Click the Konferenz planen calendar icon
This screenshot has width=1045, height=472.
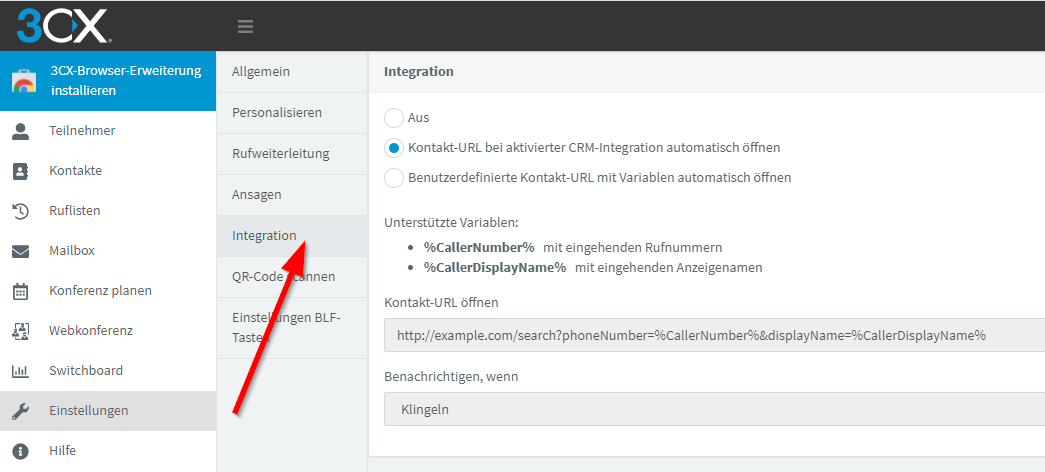[x=21, y=291]
